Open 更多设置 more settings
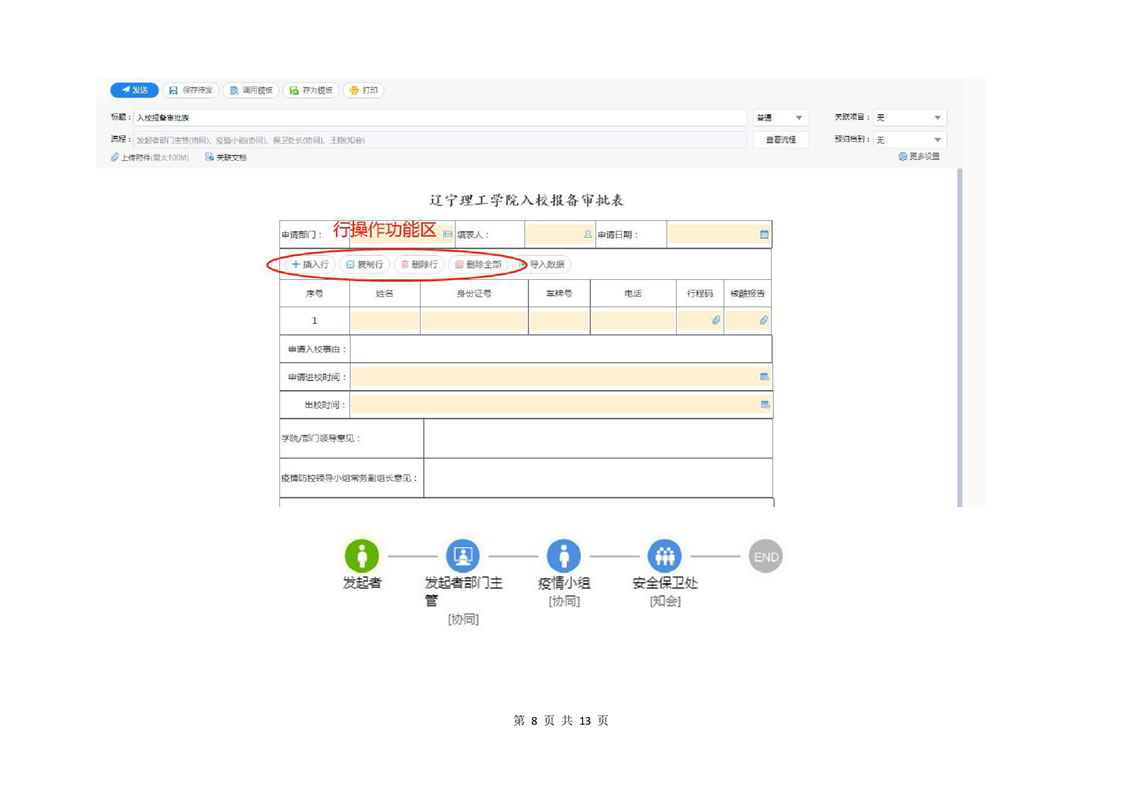Screen dimensions: 1122x793 point(919,157)
